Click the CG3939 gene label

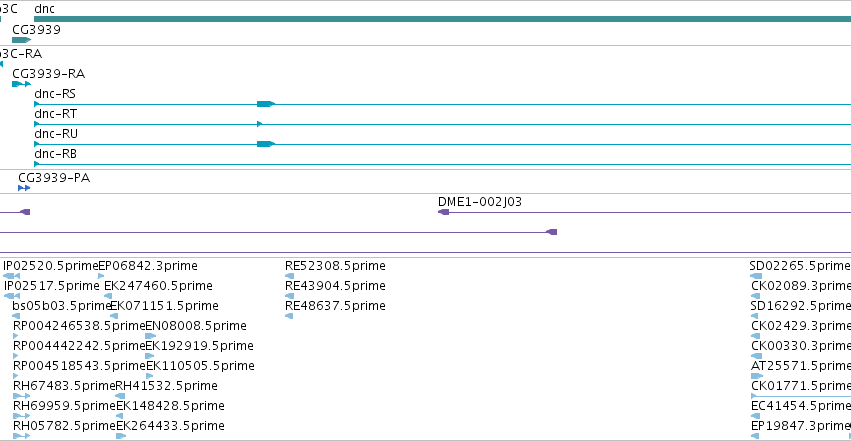click(x=36, y=29)
